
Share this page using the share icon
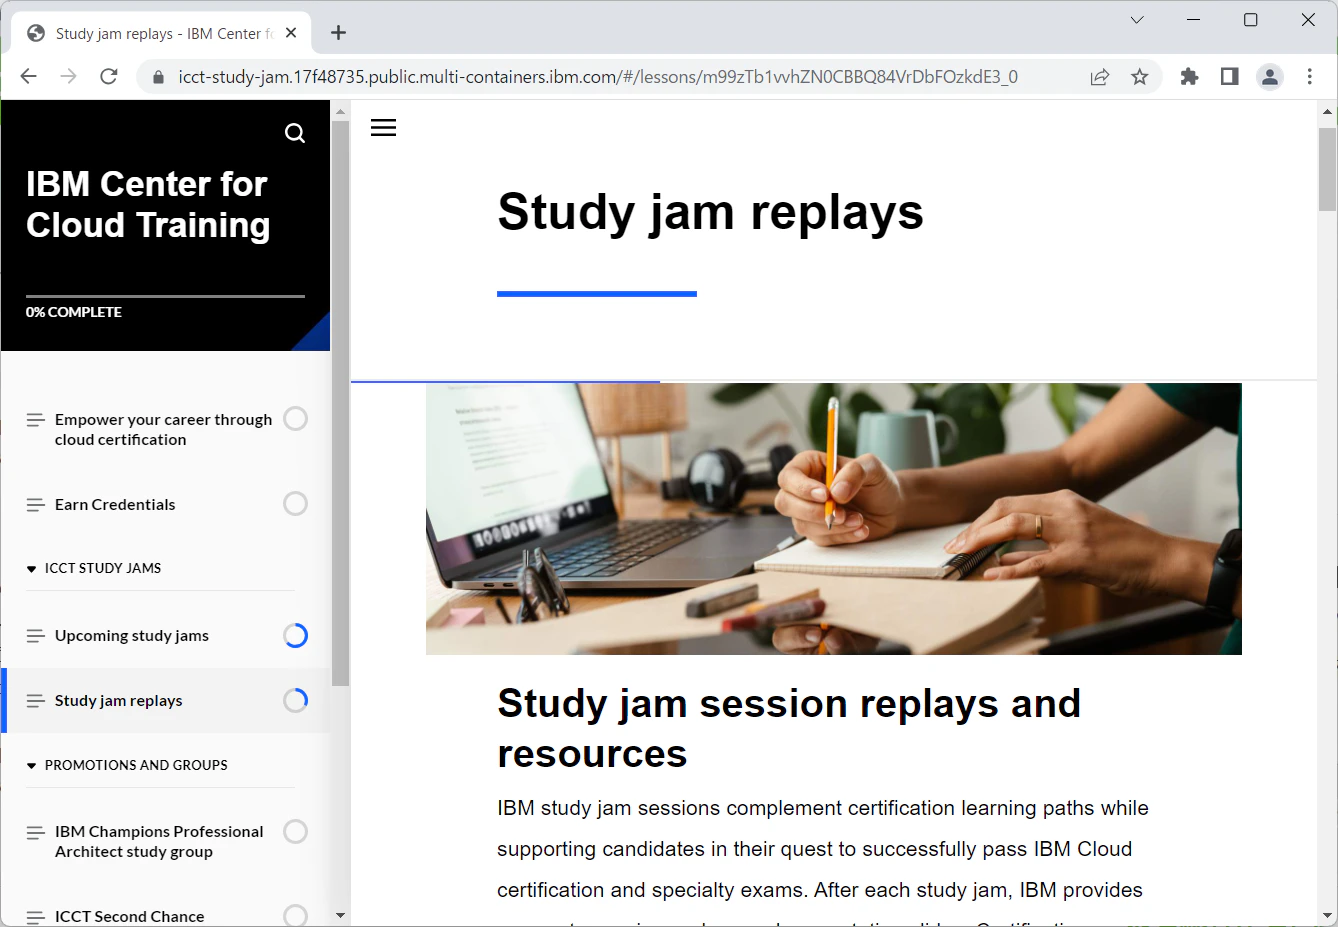[1100, 77]
